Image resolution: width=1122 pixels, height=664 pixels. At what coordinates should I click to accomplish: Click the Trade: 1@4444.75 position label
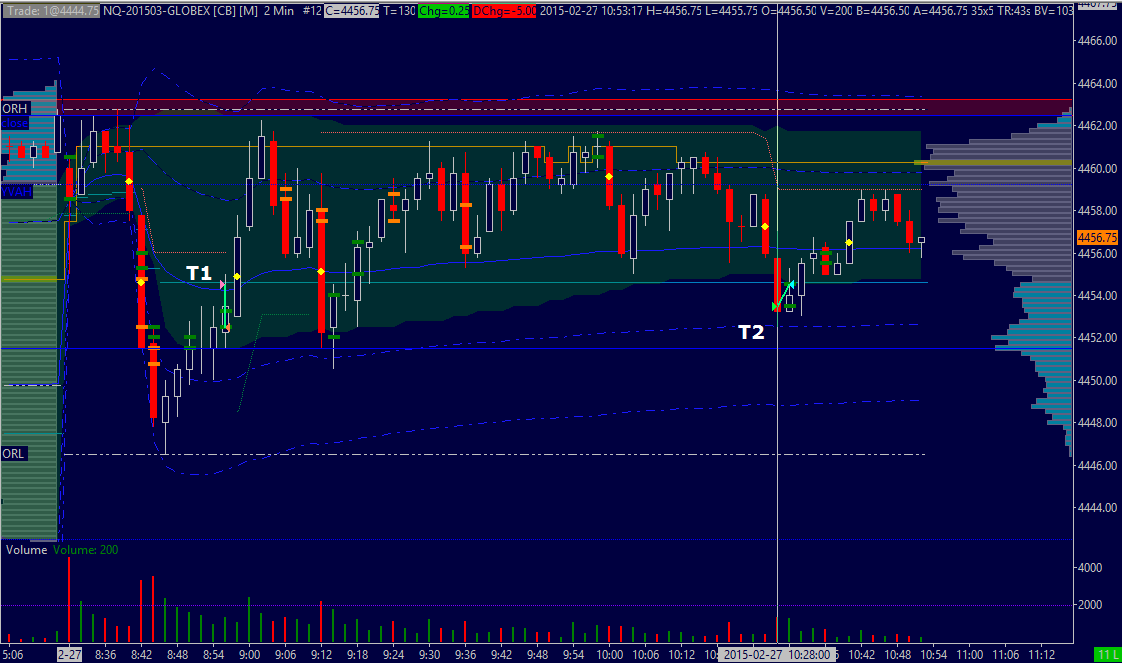click(x=51, y=11)
